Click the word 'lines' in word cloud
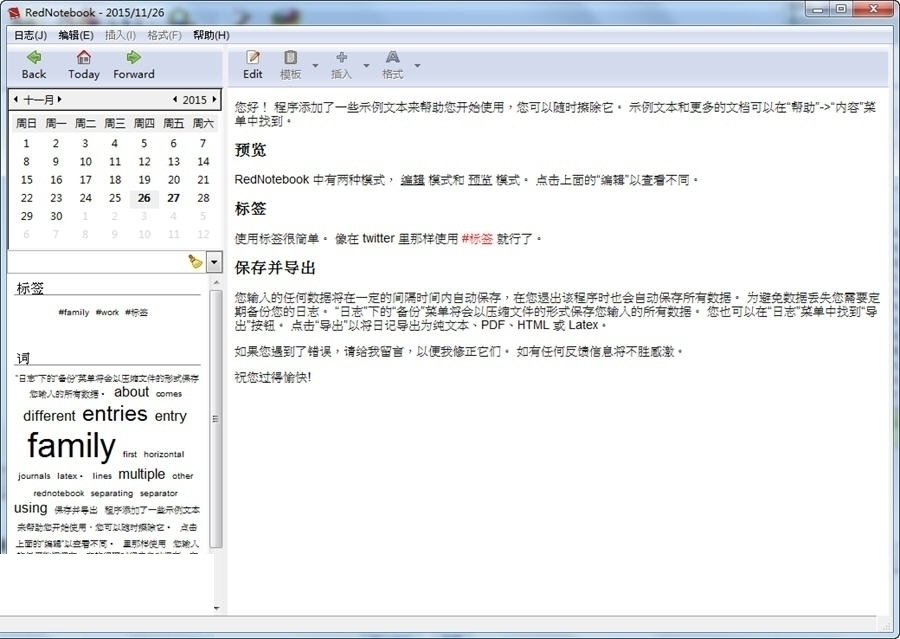The image size is (900, 639). coord(102,476)
